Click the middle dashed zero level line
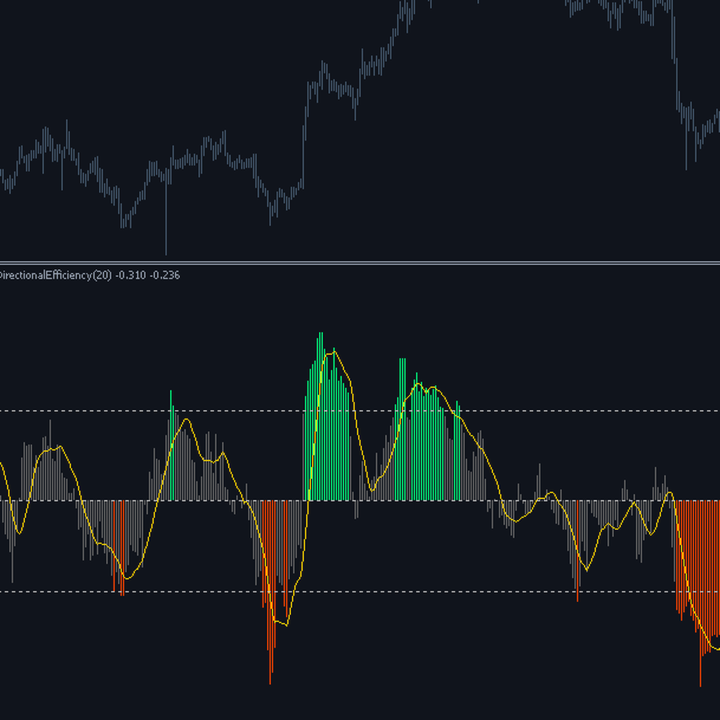Image resolution: width=720 pixels, height=720 pixels. click(360, 501)
